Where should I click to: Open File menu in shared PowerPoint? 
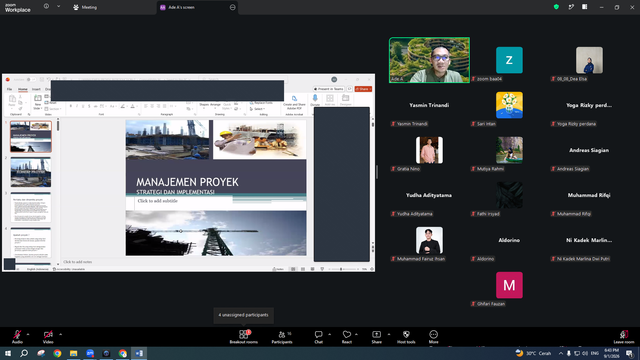[9, 89]
